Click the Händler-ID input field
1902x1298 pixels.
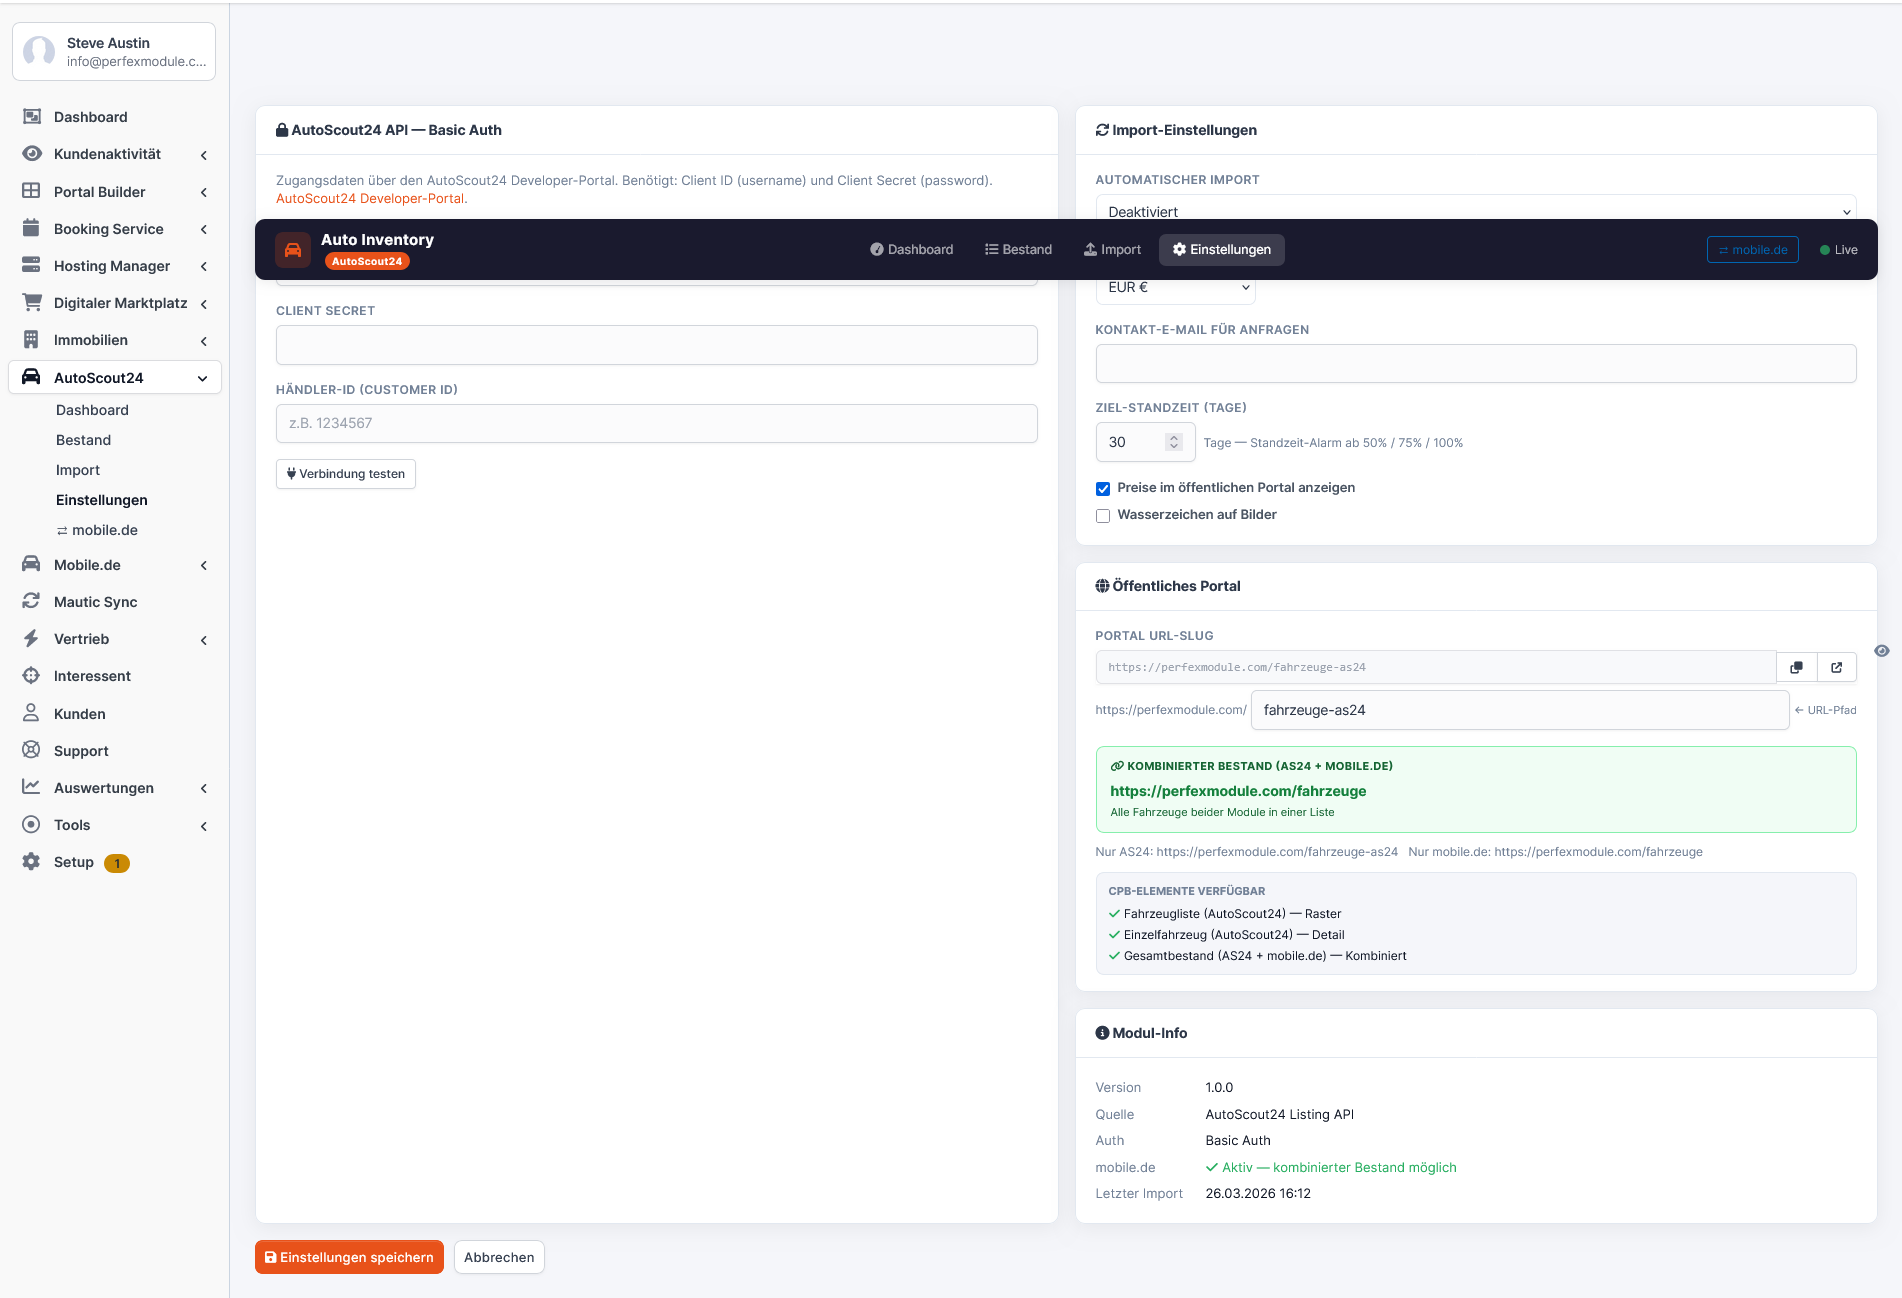pyautogui.click(x=656, y=423)
